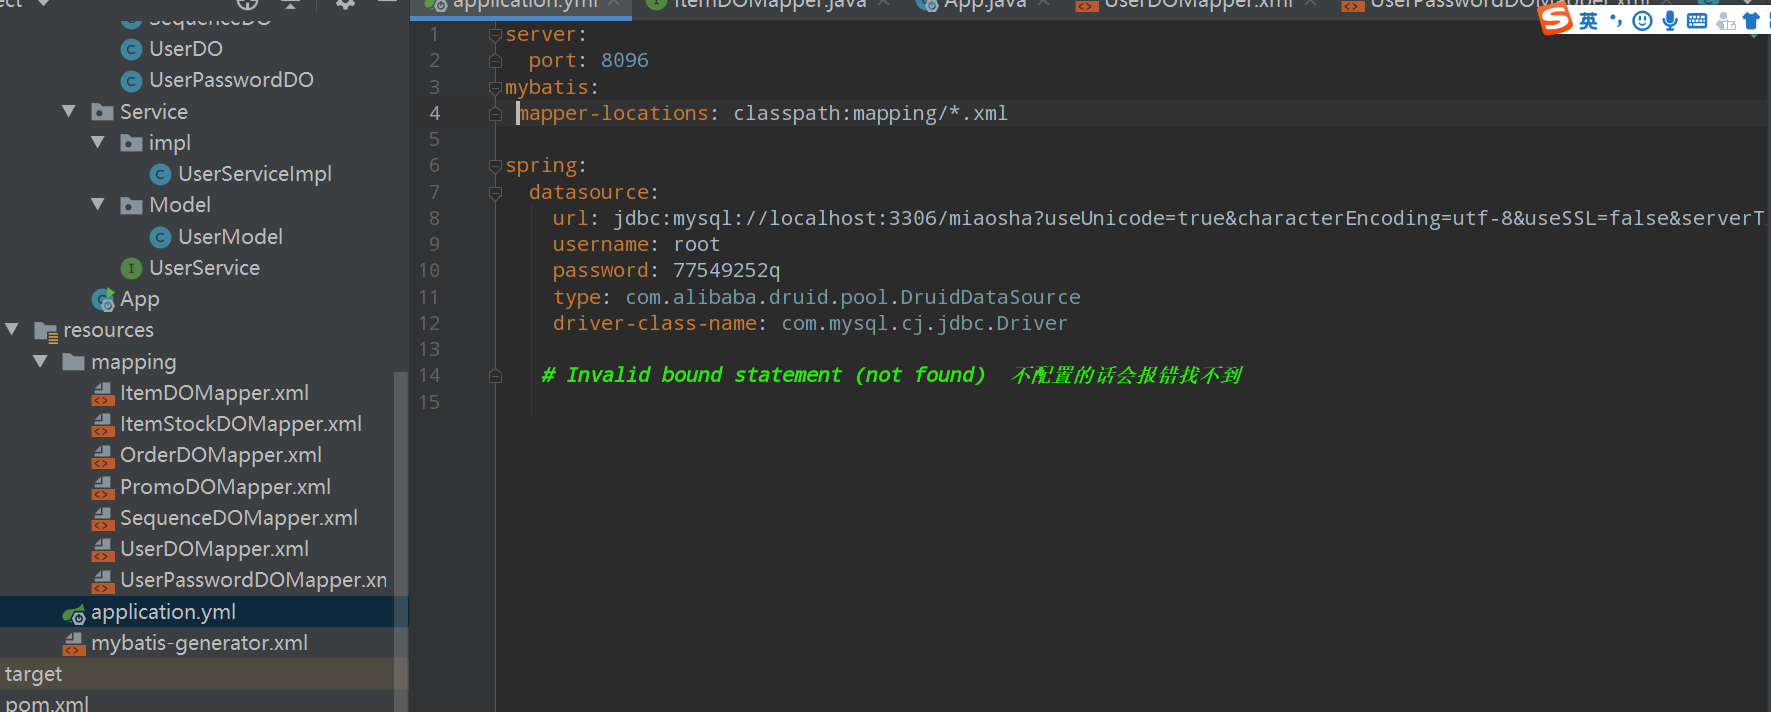Click the locate-in-project target icon
The image size is (1771, 712).
(247, 4)
